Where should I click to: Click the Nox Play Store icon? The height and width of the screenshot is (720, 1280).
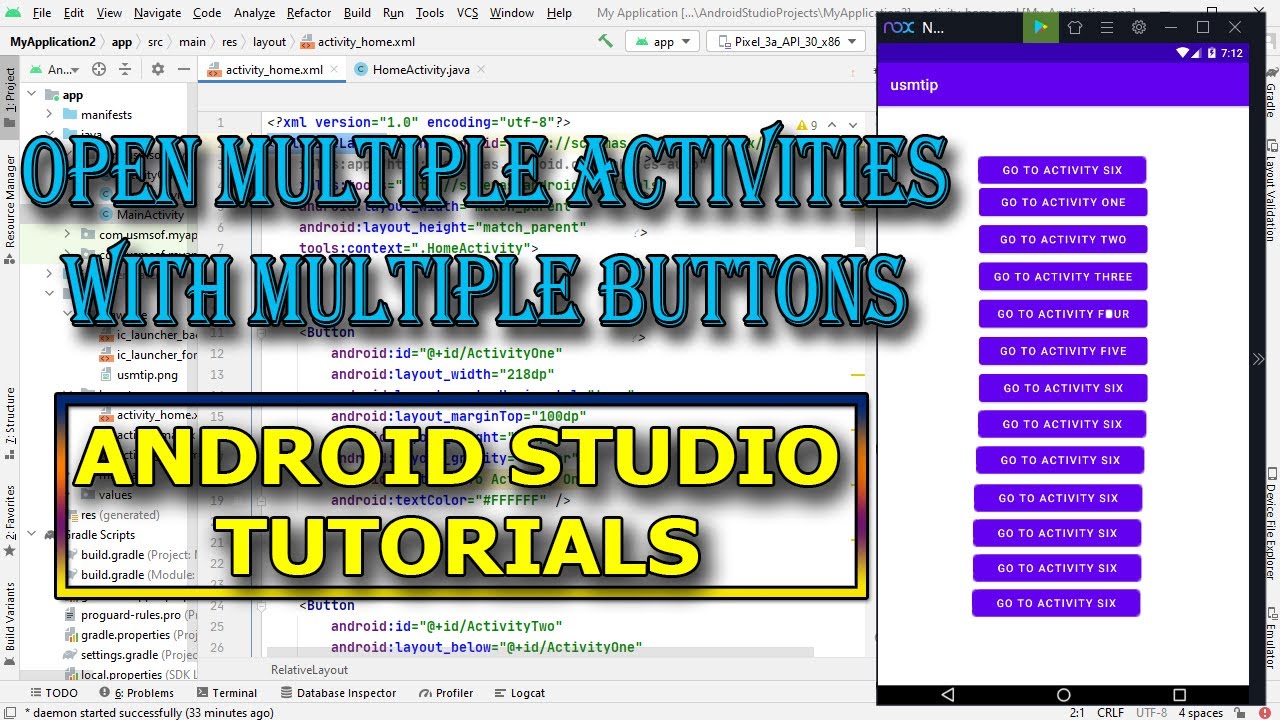pyautogui.click(x=1041, y=27)
